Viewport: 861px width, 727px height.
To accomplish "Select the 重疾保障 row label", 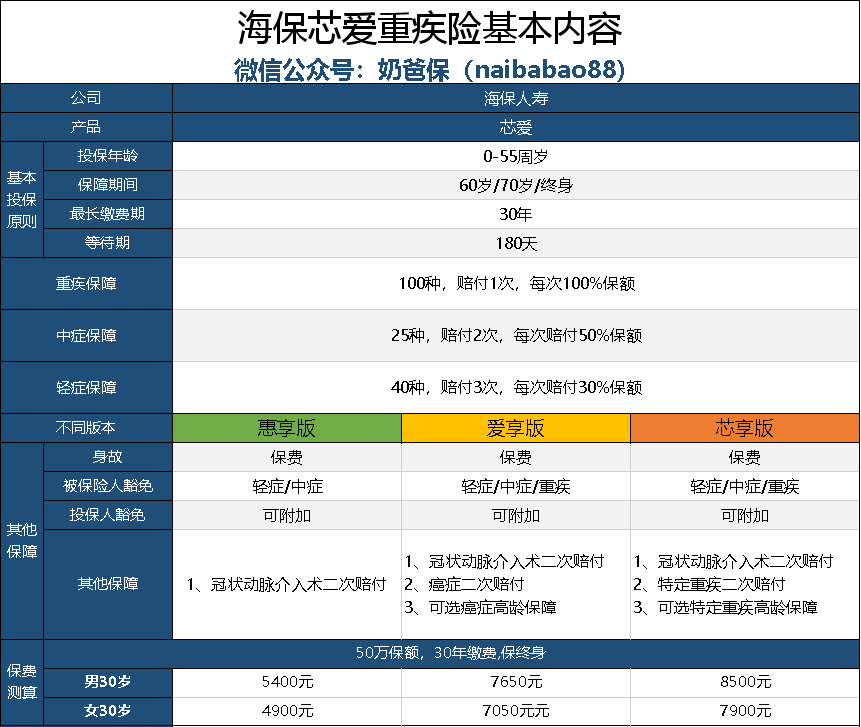I will 86,283.
